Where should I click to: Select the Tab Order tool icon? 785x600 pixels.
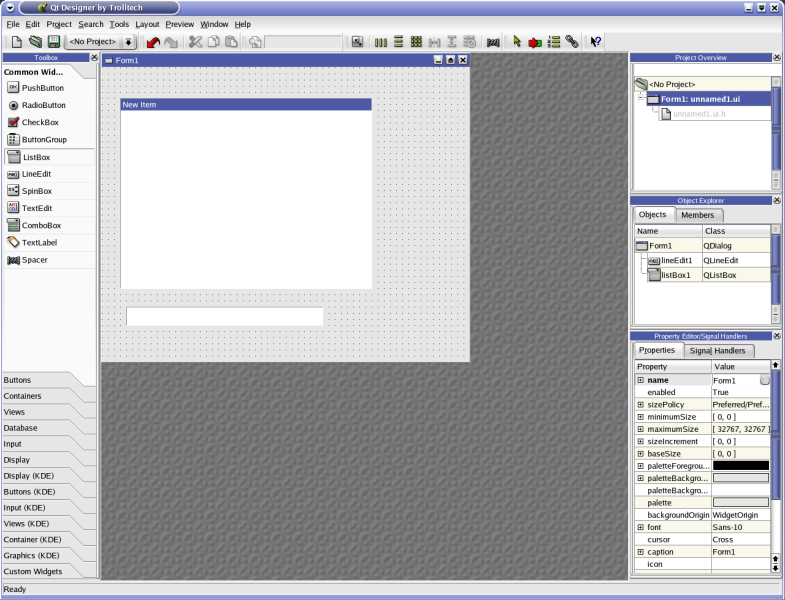554,42
